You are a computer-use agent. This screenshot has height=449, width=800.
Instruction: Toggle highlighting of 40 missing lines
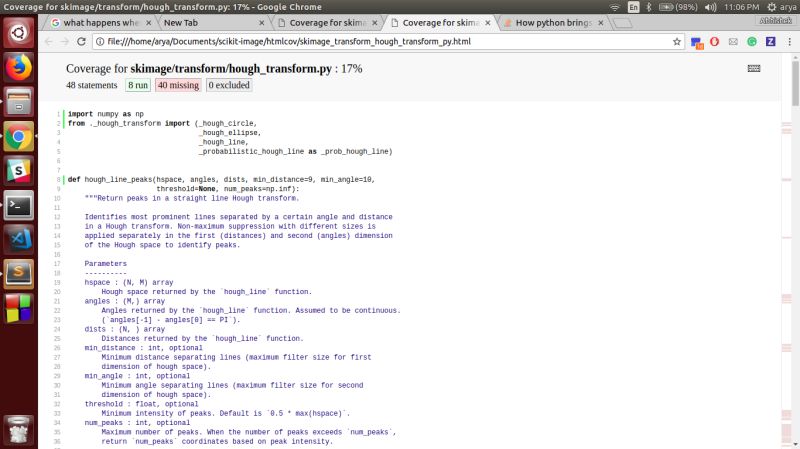(x=178, y=85)
